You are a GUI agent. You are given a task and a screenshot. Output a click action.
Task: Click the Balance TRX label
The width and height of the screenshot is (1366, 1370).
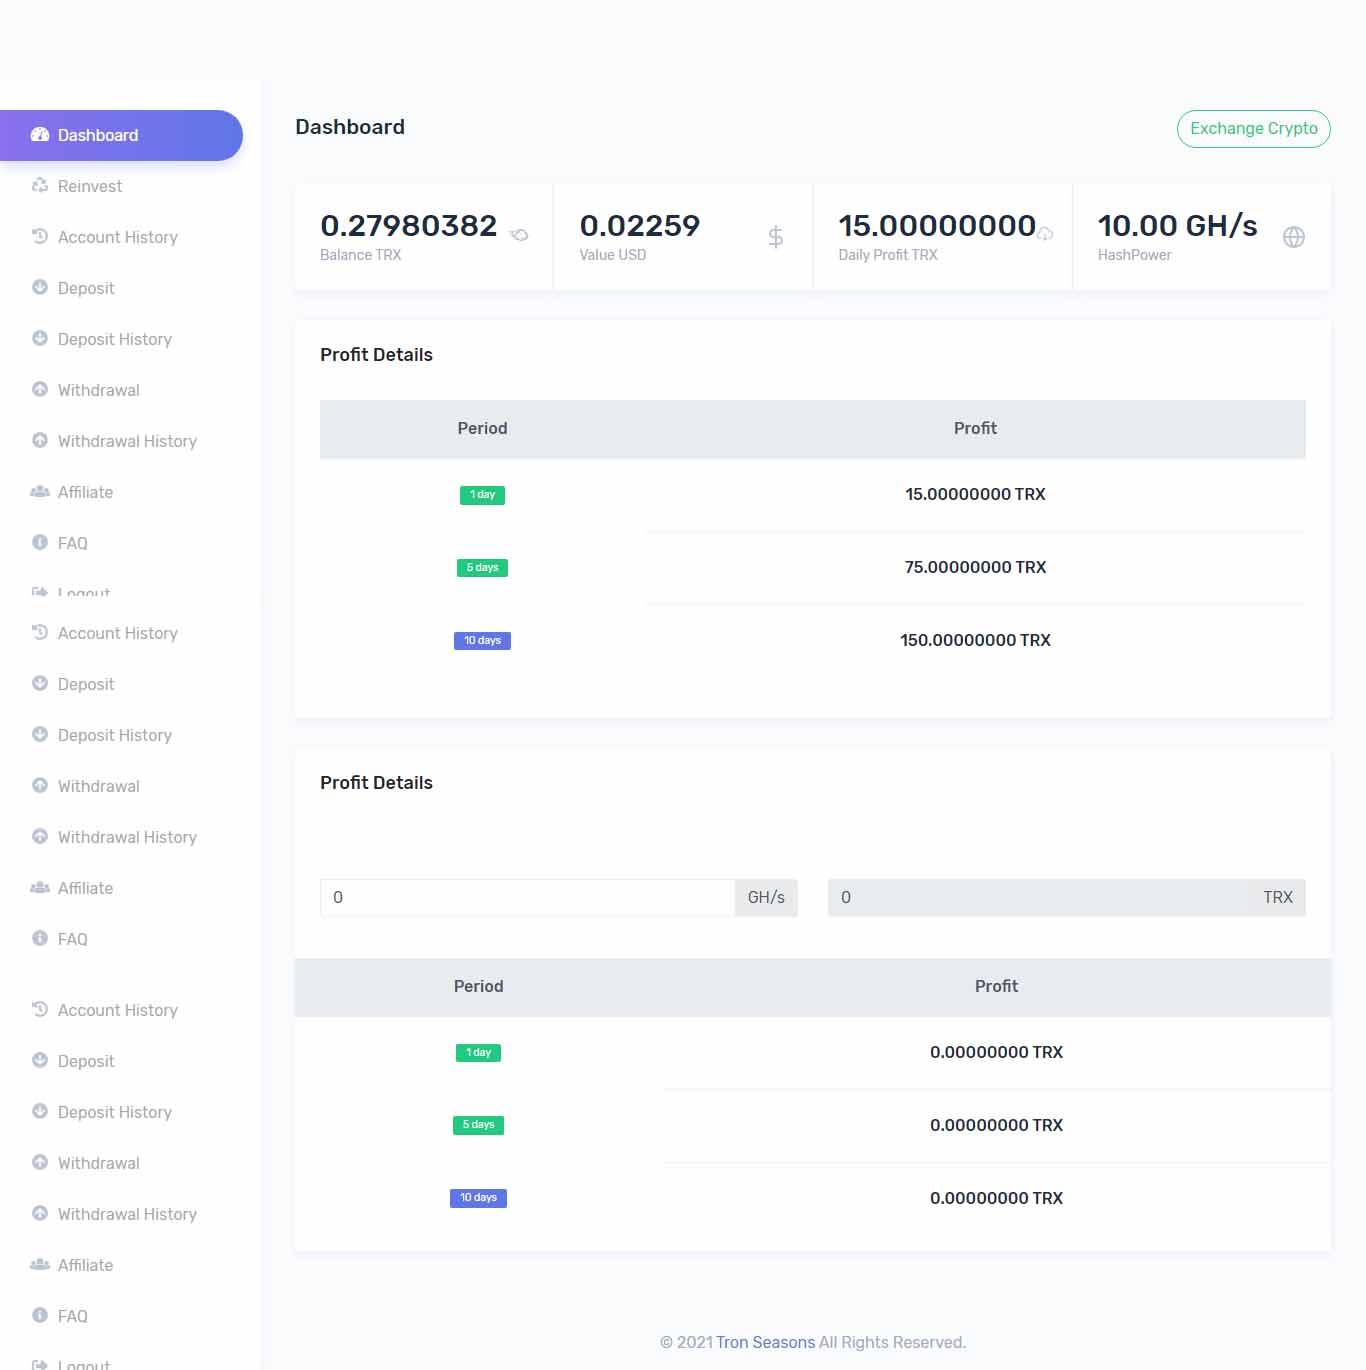click(360, 255)
